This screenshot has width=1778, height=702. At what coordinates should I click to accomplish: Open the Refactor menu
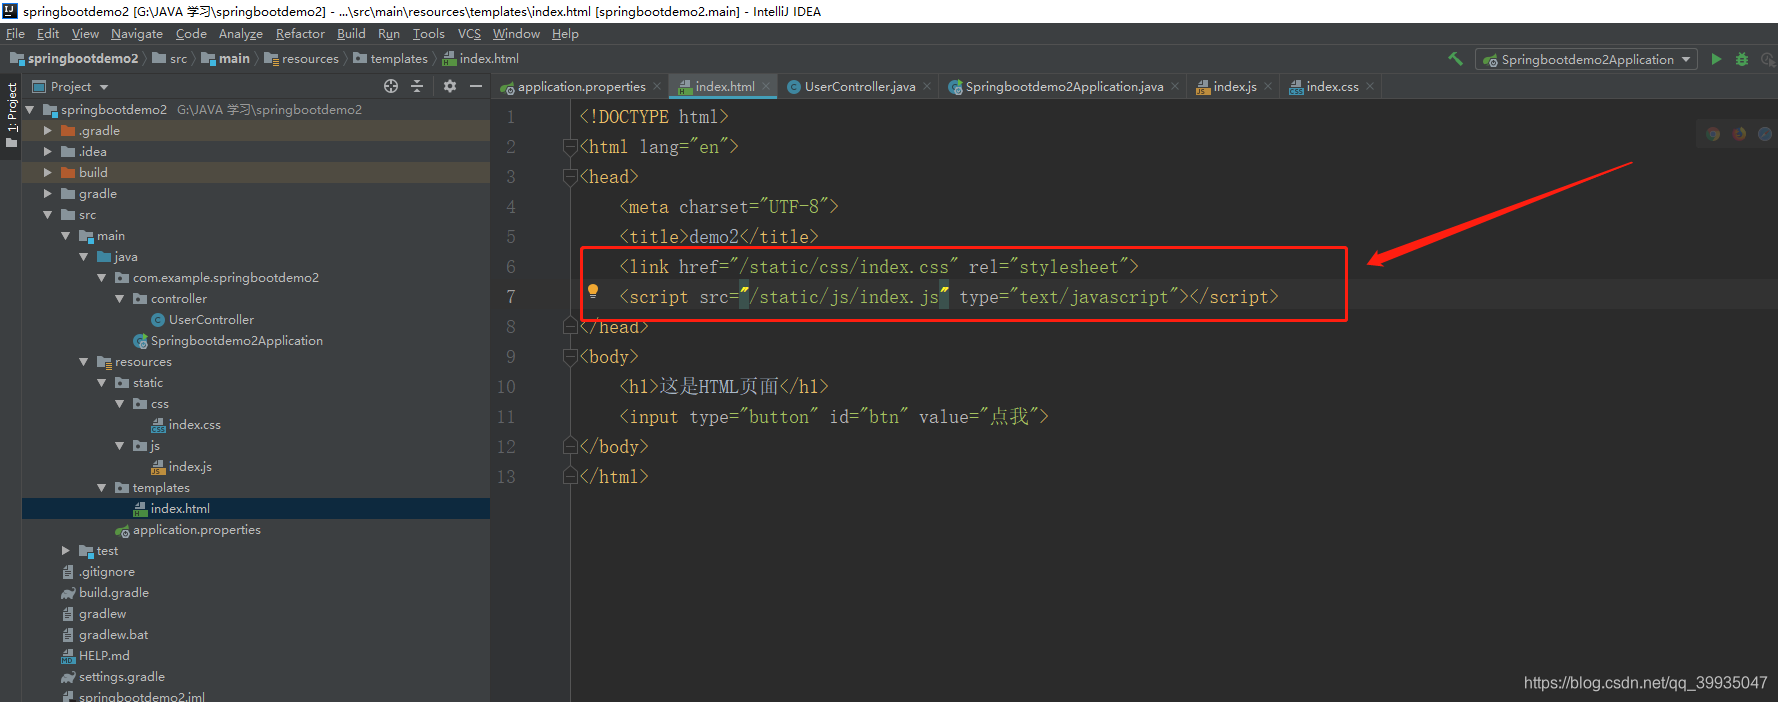(x=300, y=34)
